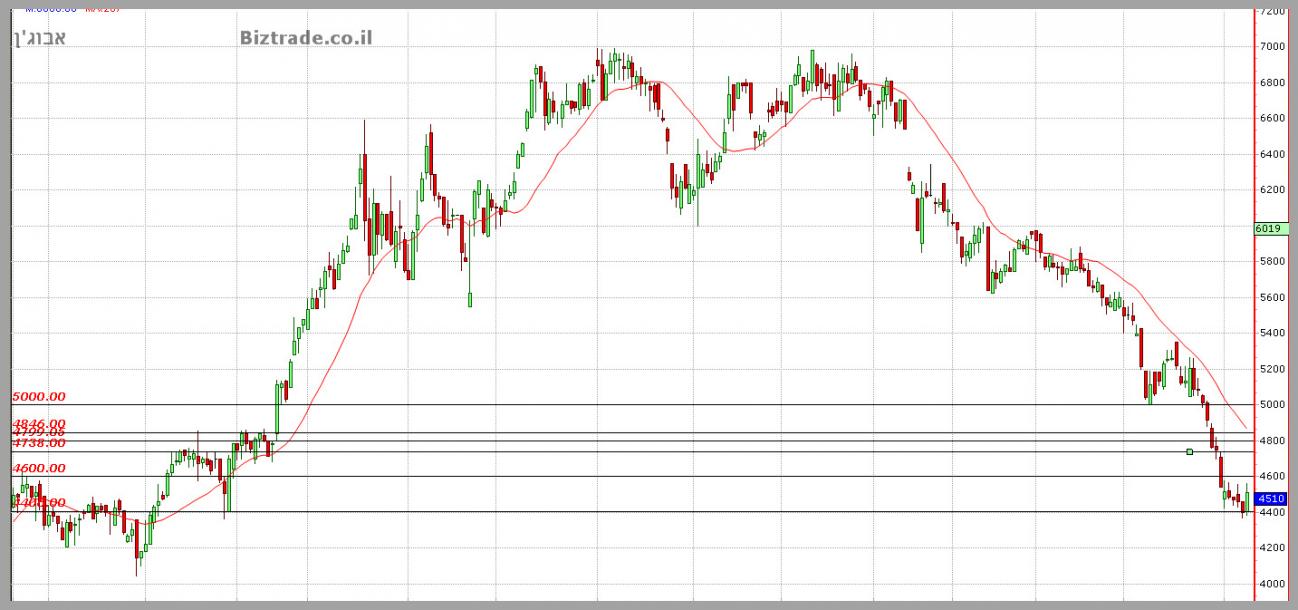Click the 6800 tick on price axis
Viewport: 1298px width, 610px height.
(1273, 83)
